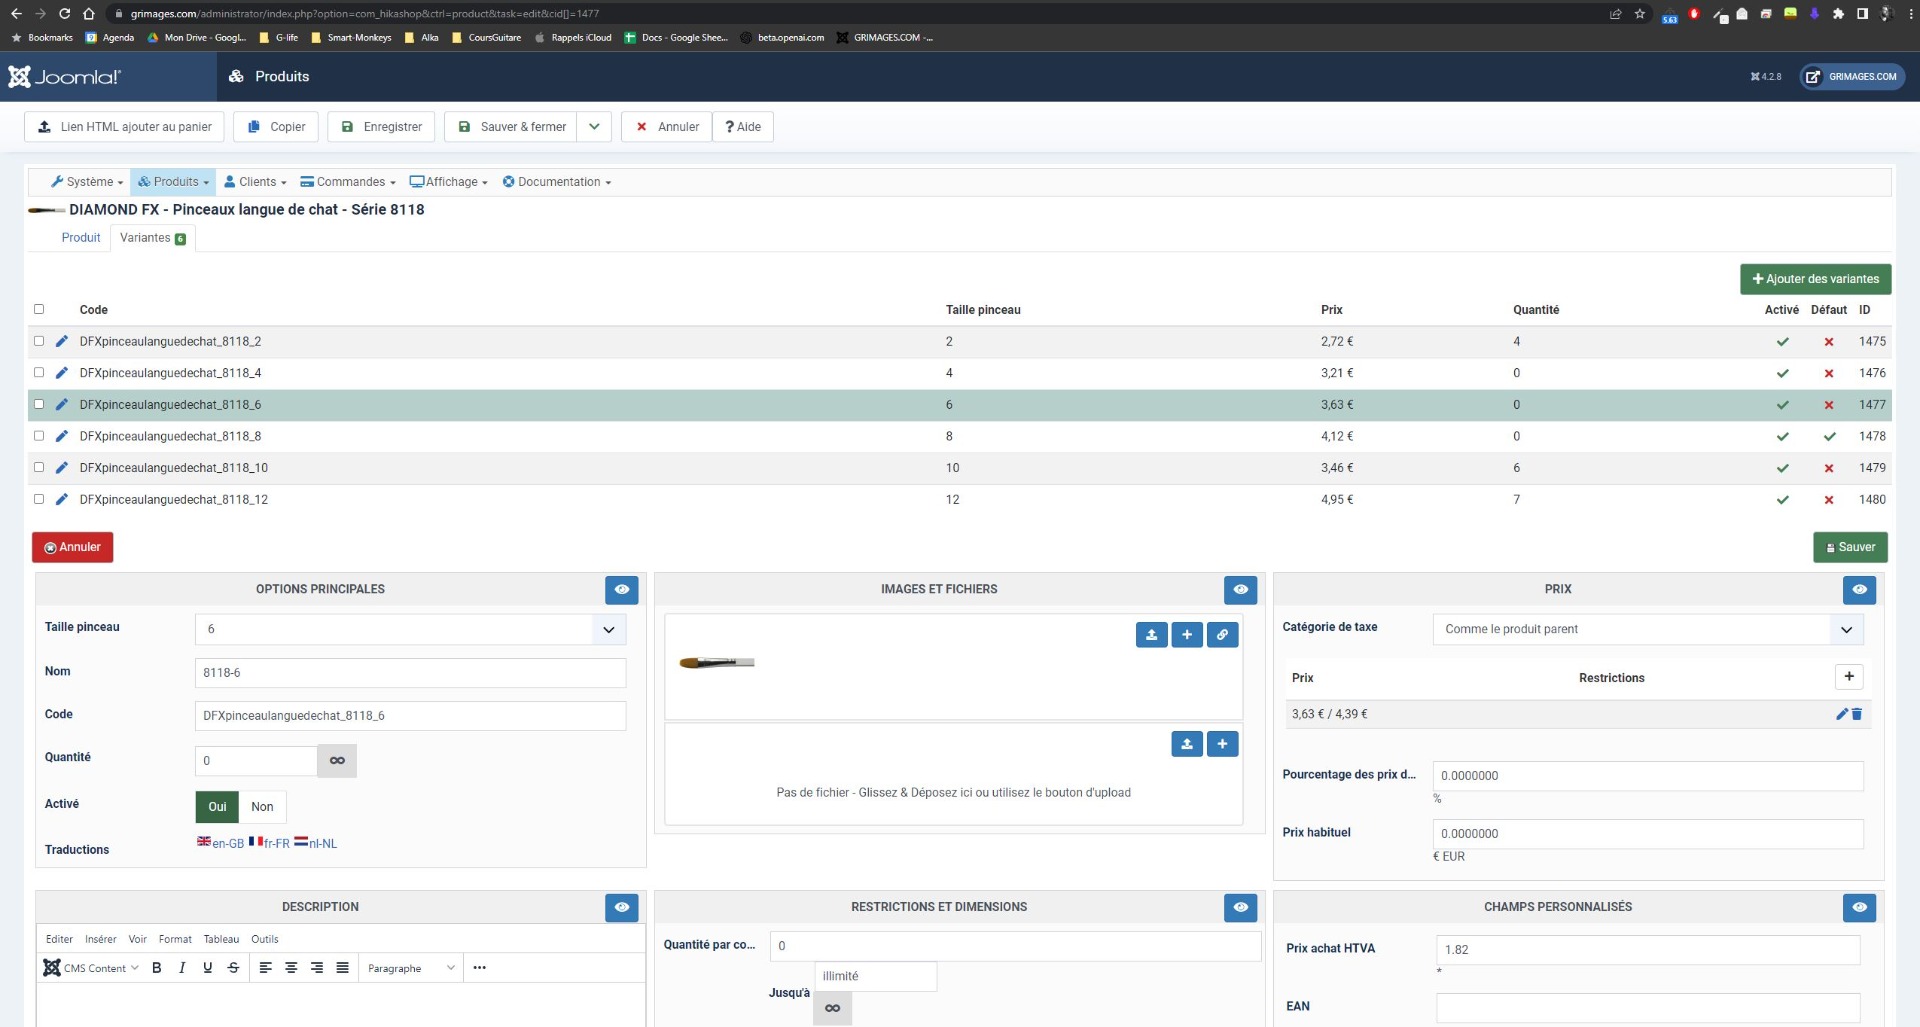This screenshot has height=1027, width=1920.
Task: Click the trash icon beside the 3,63 € price
Action: pos(1857,714)
